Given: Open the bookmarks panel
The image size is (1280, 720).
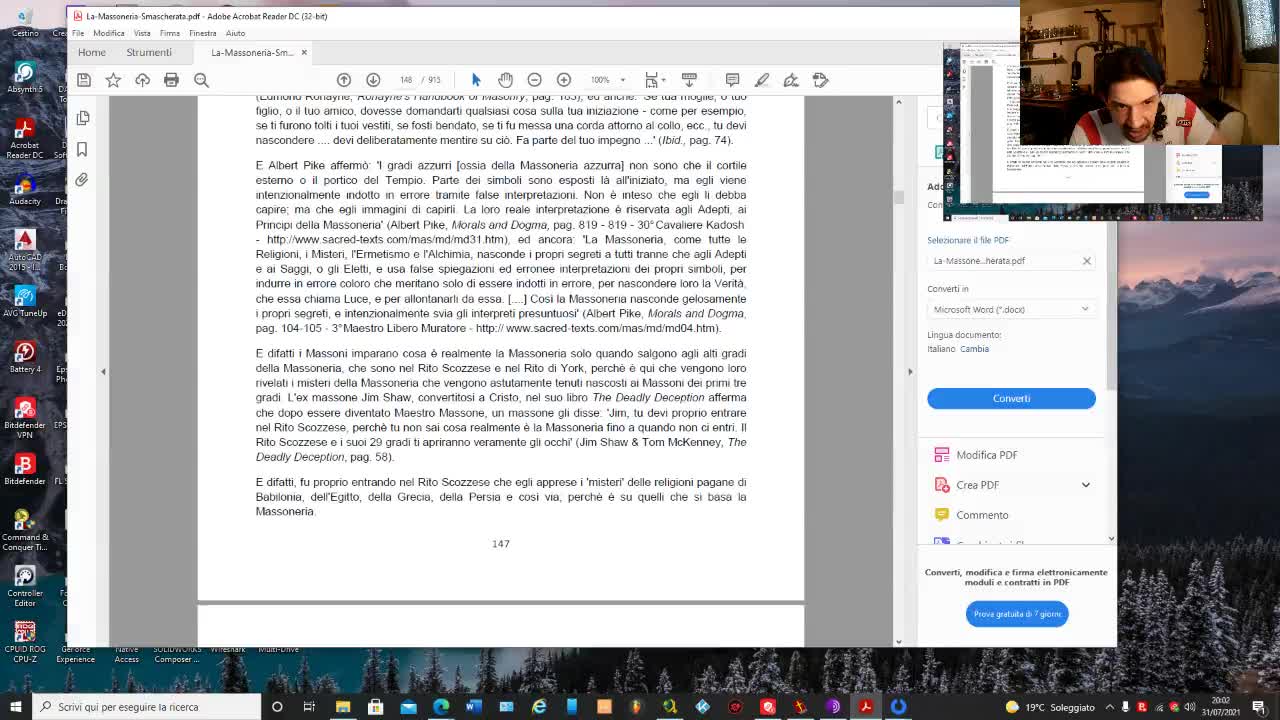Looking at the screenshot, I should pyautogui.click(x=82, y=149).
